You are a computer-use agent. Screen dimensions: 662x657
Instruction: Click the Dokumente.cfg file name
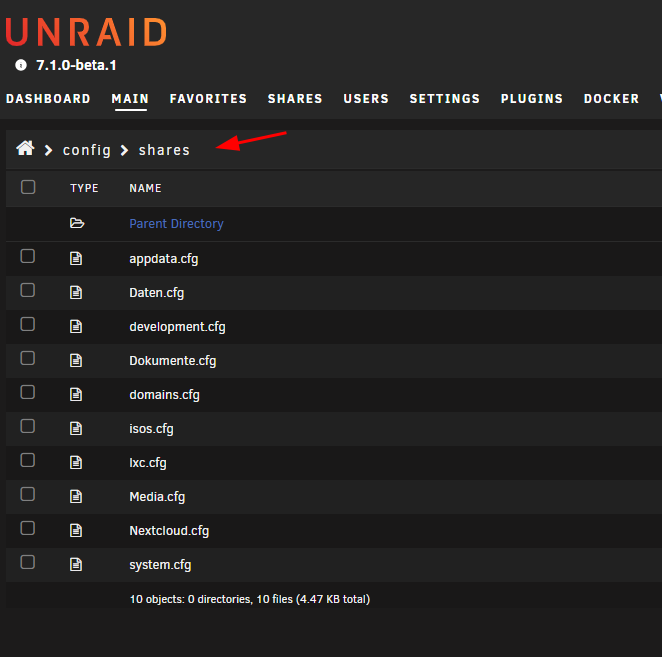point(173,361)
